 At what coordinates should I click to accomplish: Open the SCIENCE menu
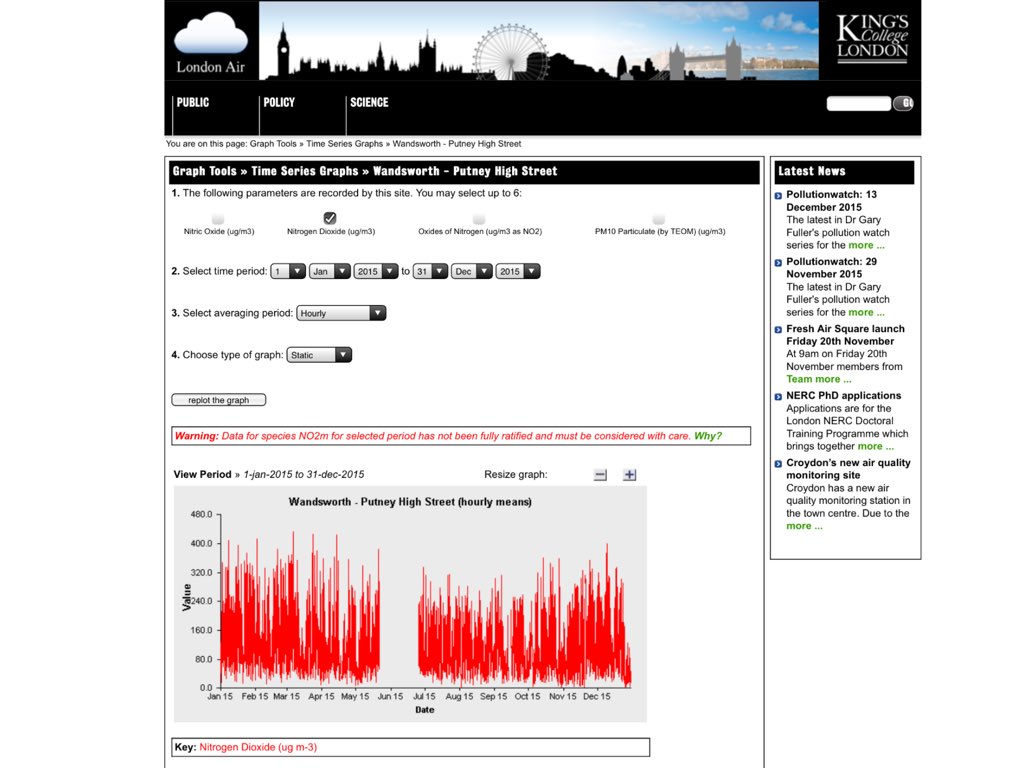coord(369,102)
